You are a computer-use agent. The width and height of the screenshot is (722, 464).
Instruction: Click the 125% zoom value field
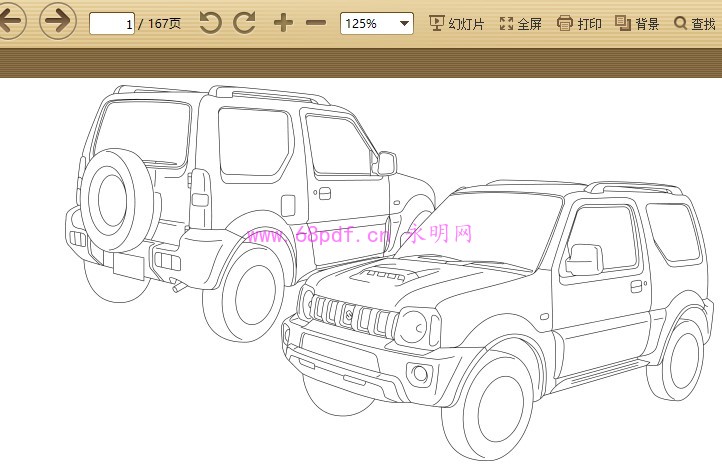tap(366, 23)
